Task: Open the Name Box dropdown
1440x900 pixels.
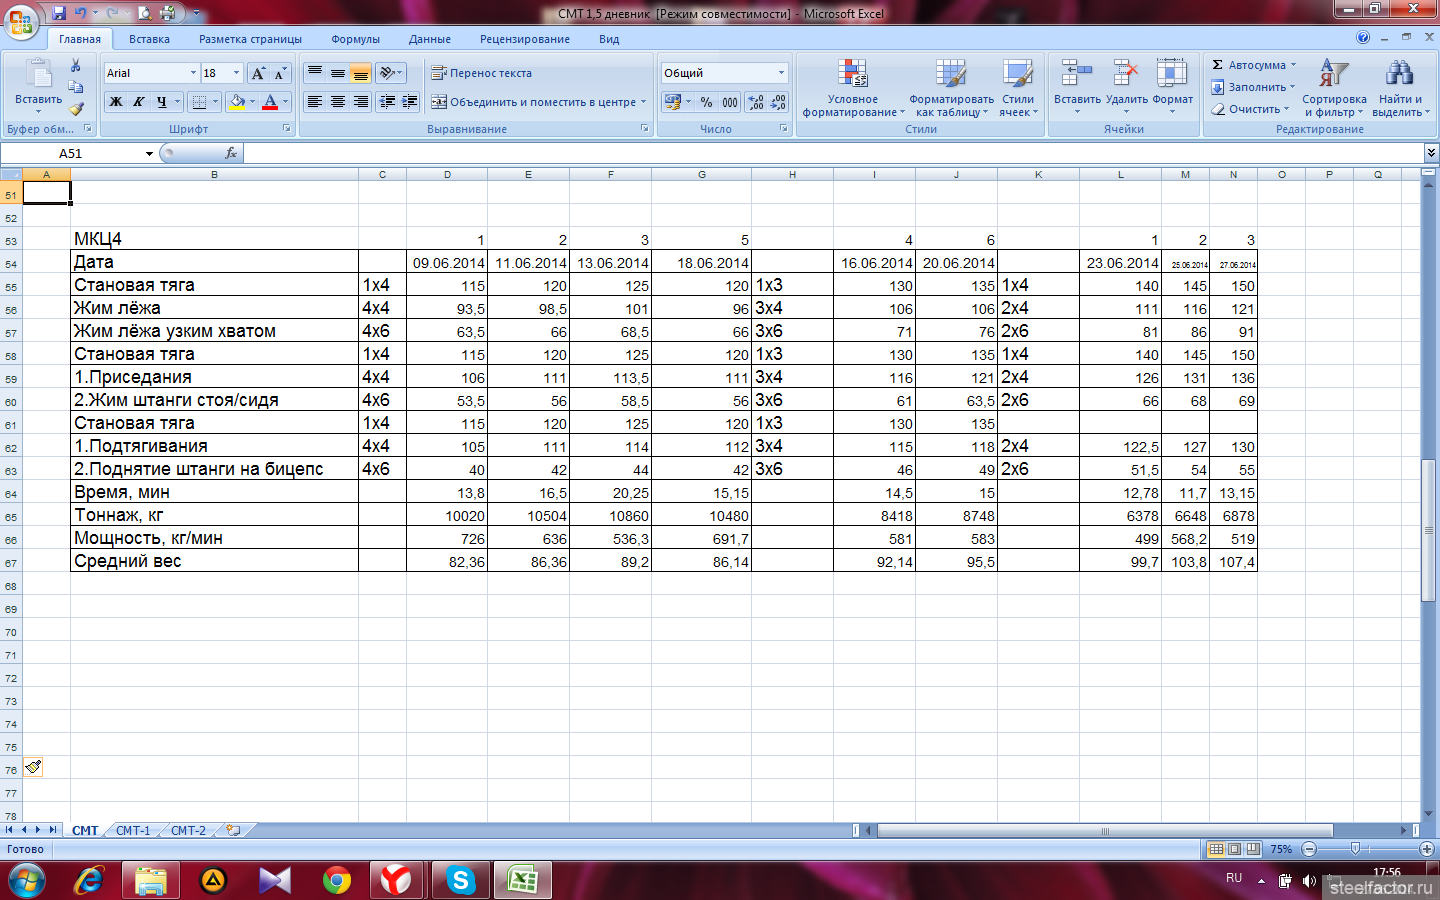Action: coord(149,154)
